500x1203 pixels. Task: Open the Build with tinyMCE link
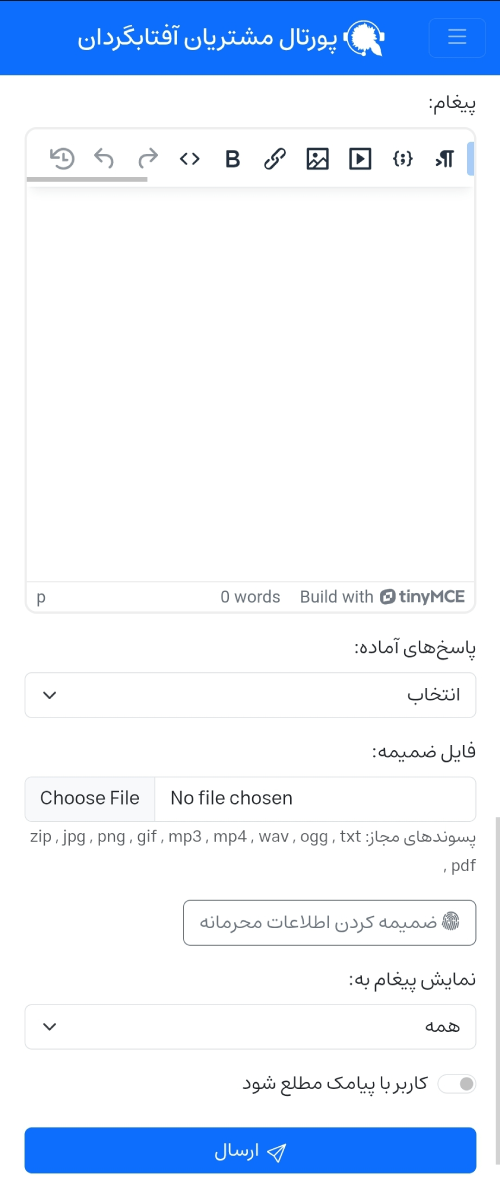pyautogui.click(x=382, y=597)
